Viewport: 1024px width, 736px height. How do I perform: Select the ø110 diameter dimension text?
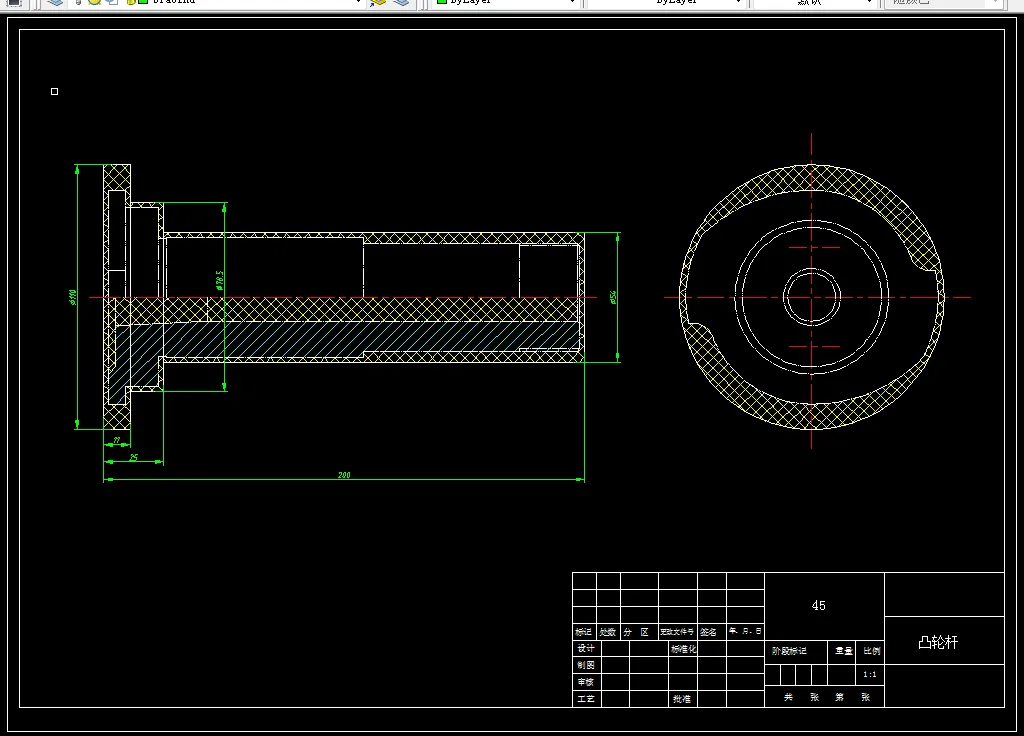(72, 297)
